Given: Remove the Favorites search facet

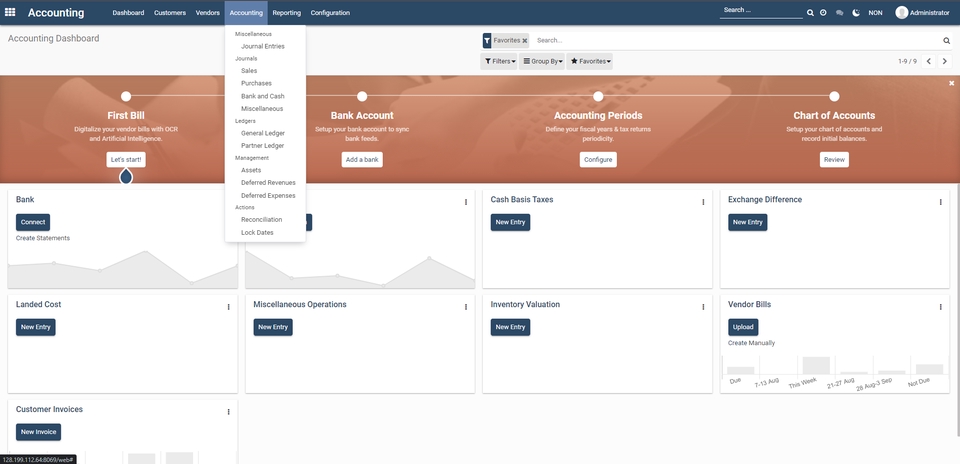Looking at the screenshot, I should pos(525,40).
